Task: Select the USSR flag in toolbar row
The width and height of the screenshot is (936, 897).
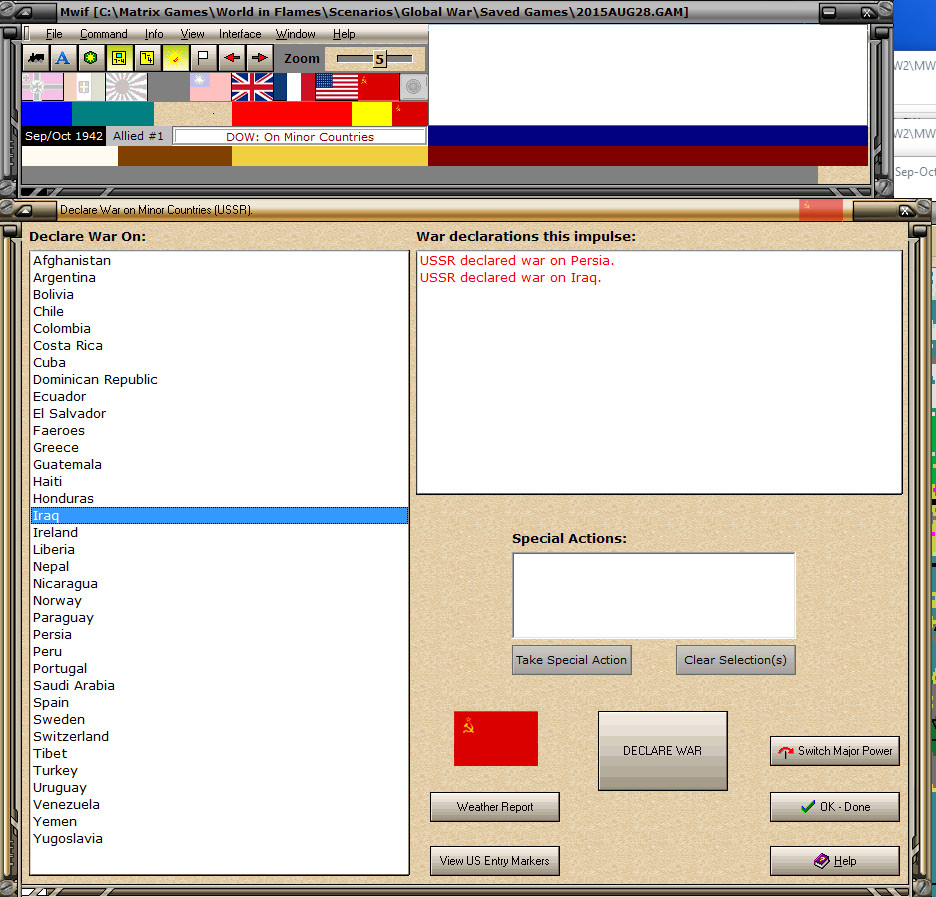Action: coord(378,87)
